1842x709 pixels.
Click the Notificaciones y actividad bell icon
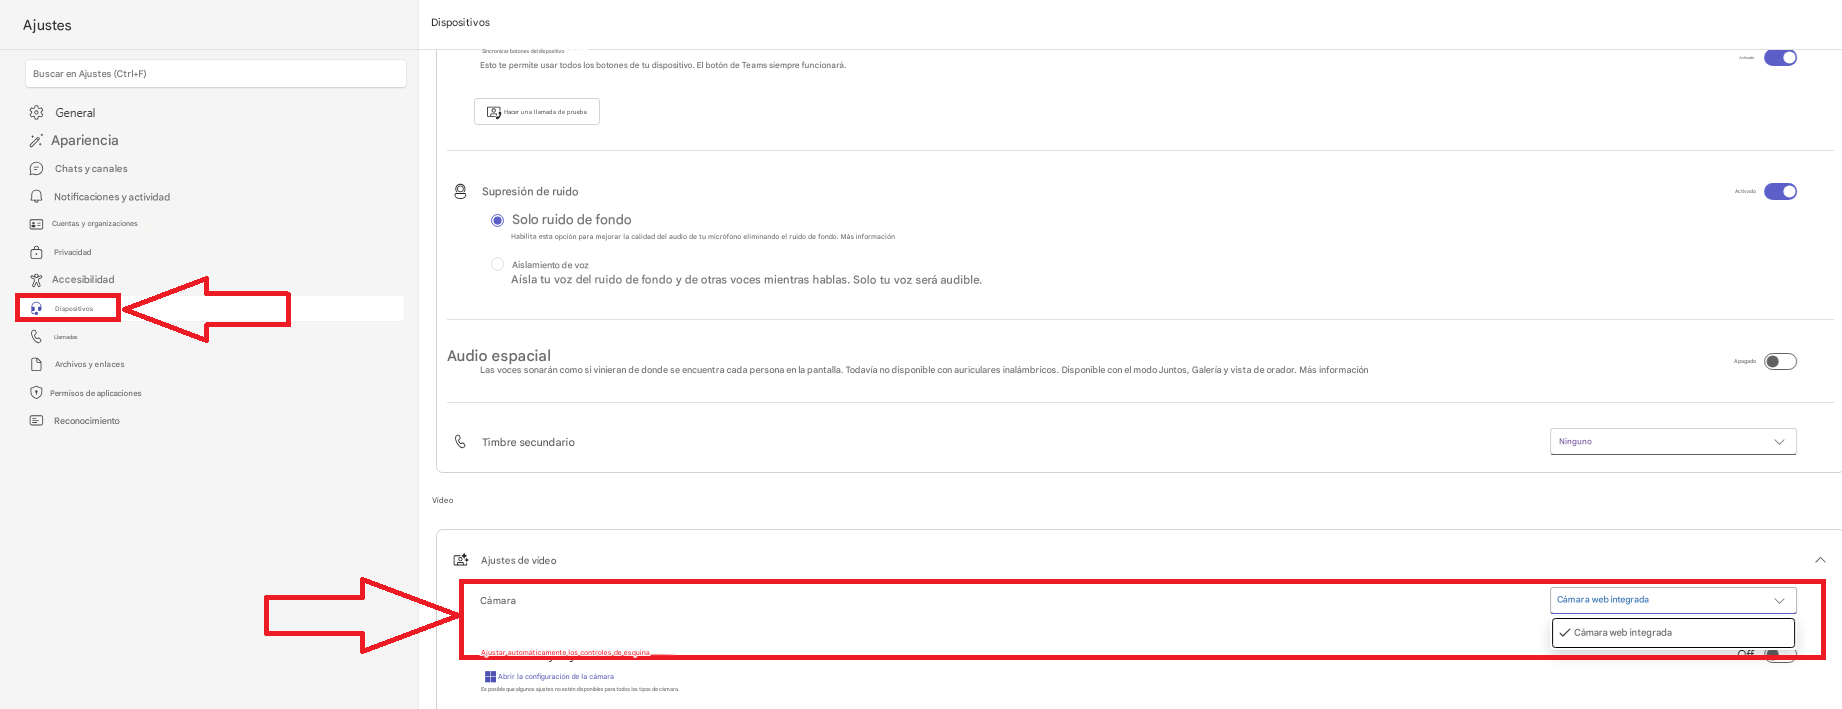37,197
